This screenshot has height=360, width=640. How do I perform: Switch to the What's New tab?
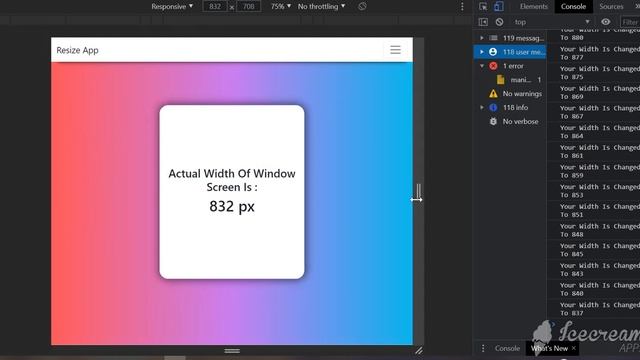click(549, 348)
